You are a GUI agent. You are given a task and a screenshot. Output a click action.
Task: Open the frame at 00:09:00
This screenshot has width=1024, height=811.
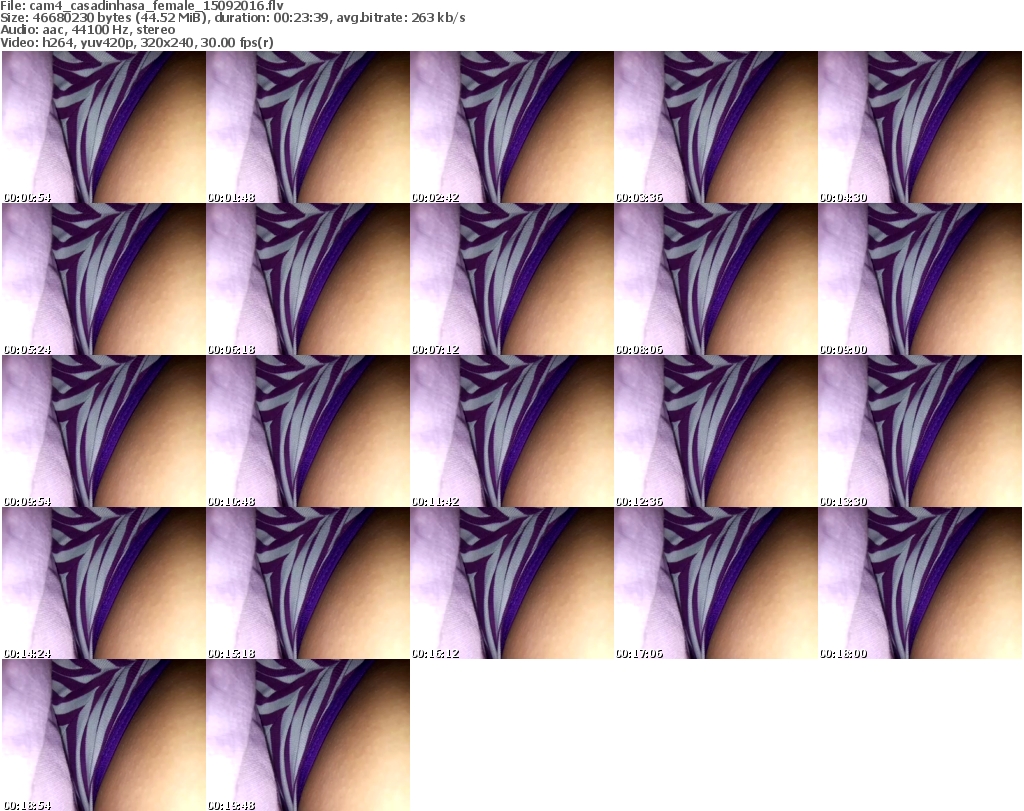[x=920, y=279]
